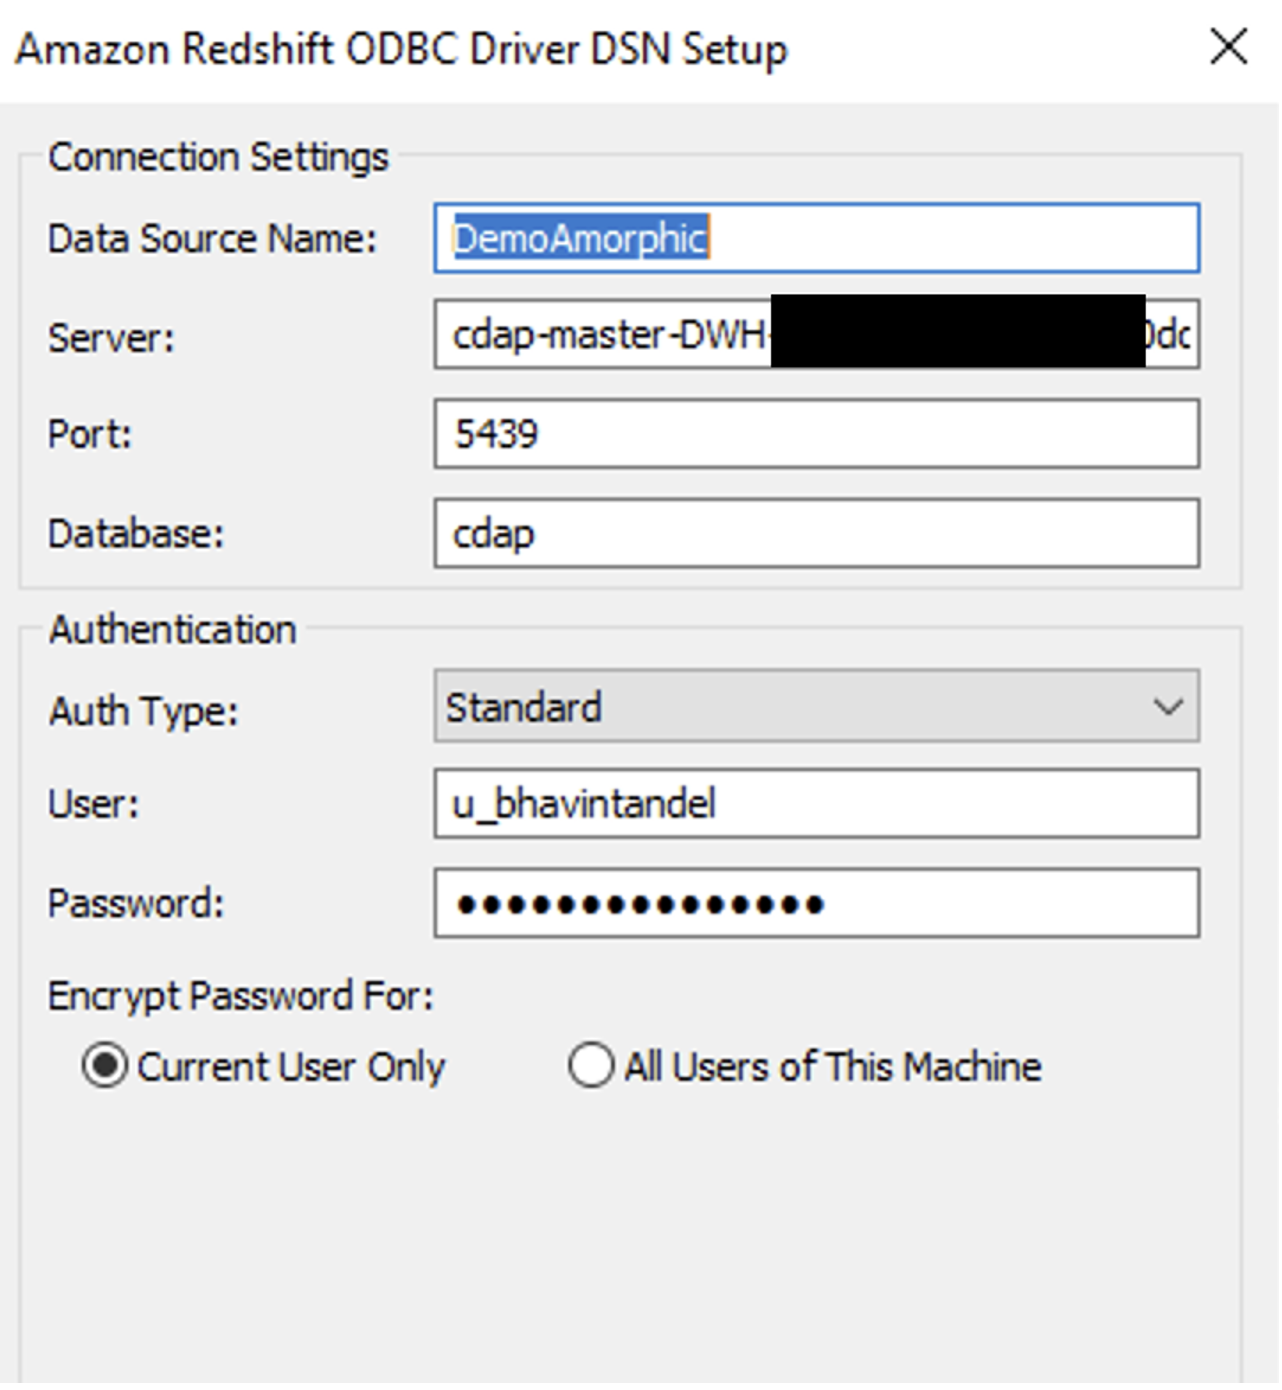Close the DSN Setup dialog
This screenshot has width=1282, height=1390.
pos(1229,46)
